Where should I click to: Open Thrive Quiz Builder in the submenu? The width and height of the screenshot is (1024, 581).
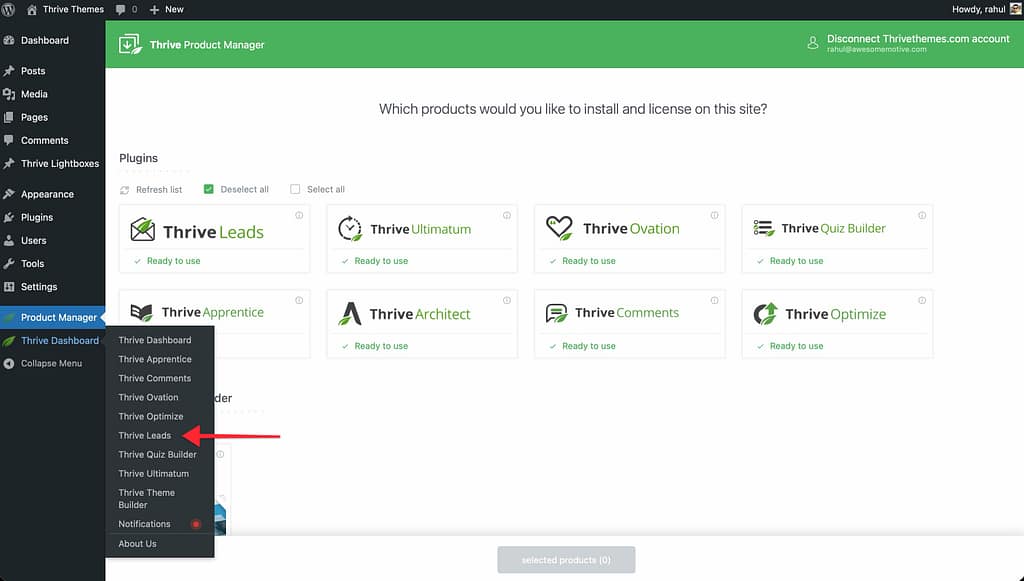157,455
